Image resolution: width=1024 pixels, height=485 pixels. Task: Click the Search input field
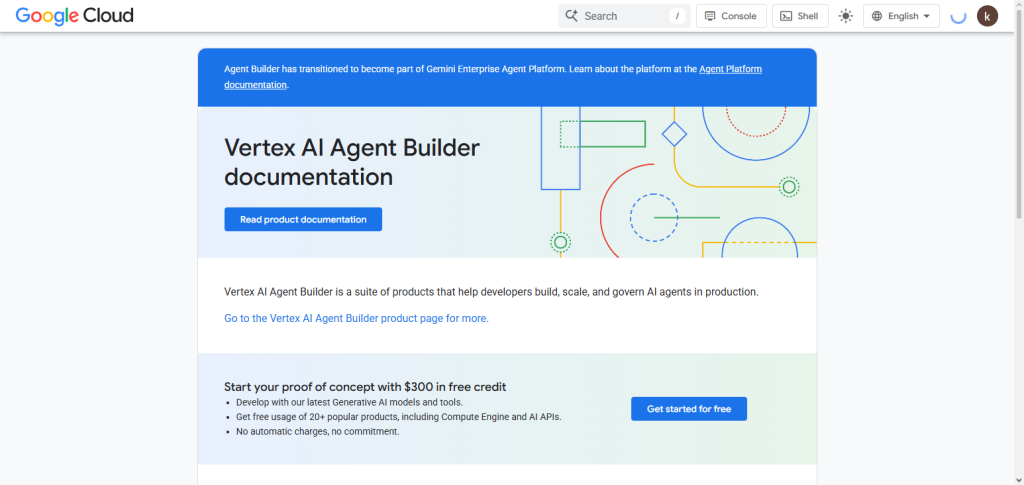tap(624, 16)
